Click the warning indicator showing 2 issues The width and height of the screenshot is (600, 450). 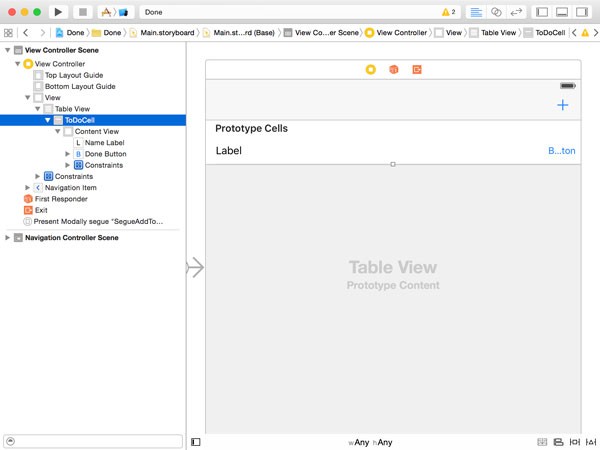(x=448, y=12)
